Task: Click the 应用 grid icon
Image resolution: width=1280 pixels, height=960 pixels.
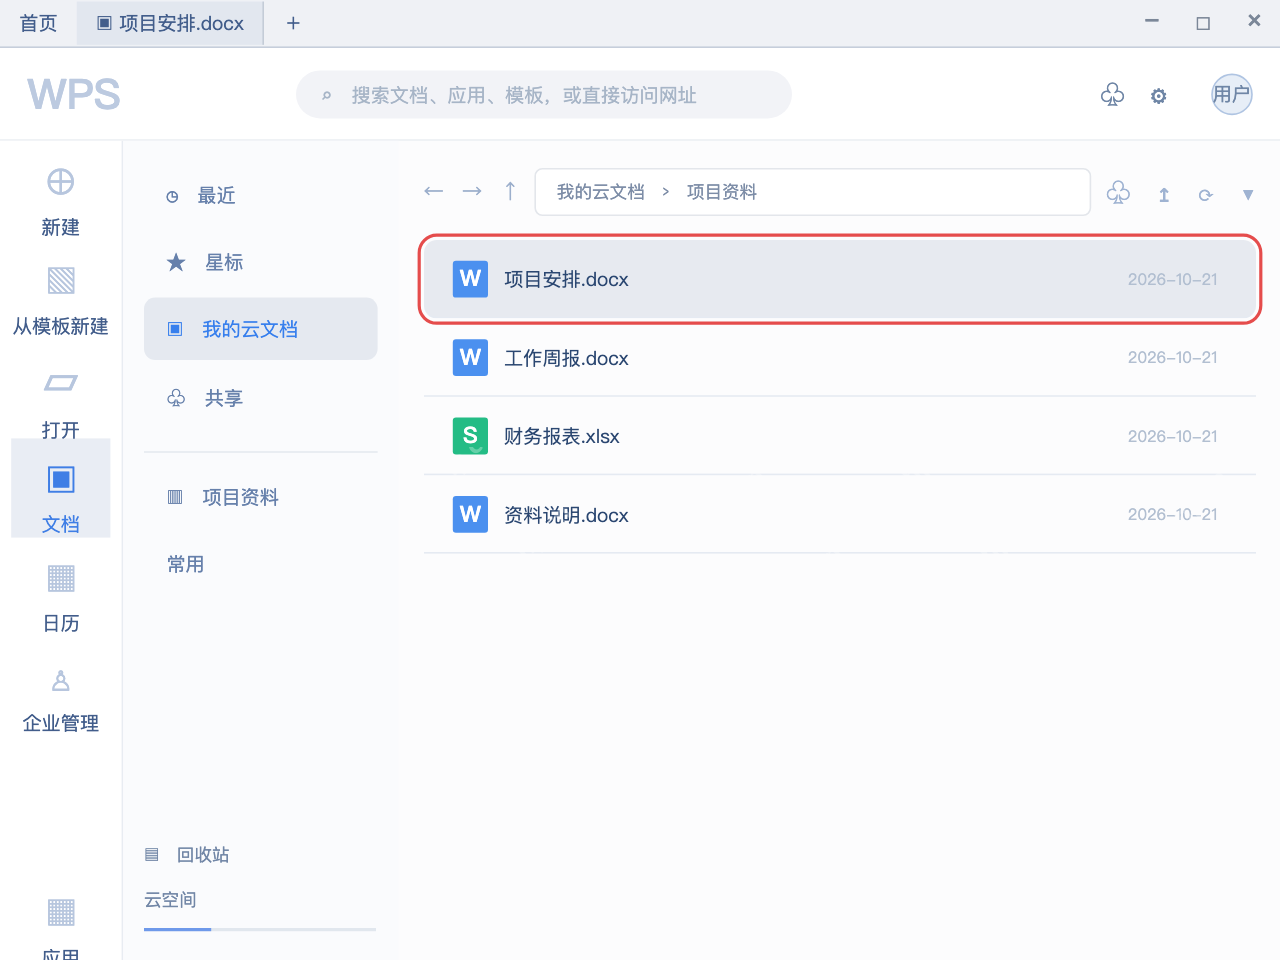Action: 61,912
